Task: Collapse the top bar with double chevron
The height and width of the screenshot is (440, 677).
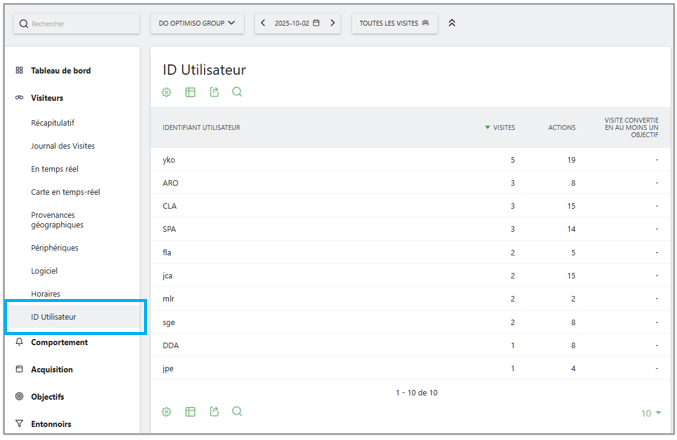Action: click(x=452, y=22)
